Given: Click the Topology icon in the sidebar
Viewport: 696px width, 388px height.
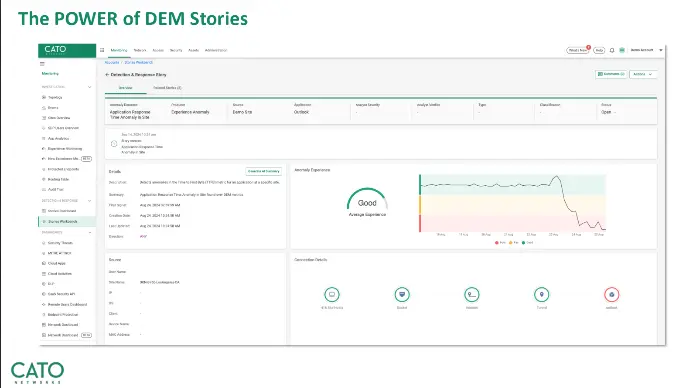Looking at the screenshot, I should pyautogui.click(x=44, y=97).
